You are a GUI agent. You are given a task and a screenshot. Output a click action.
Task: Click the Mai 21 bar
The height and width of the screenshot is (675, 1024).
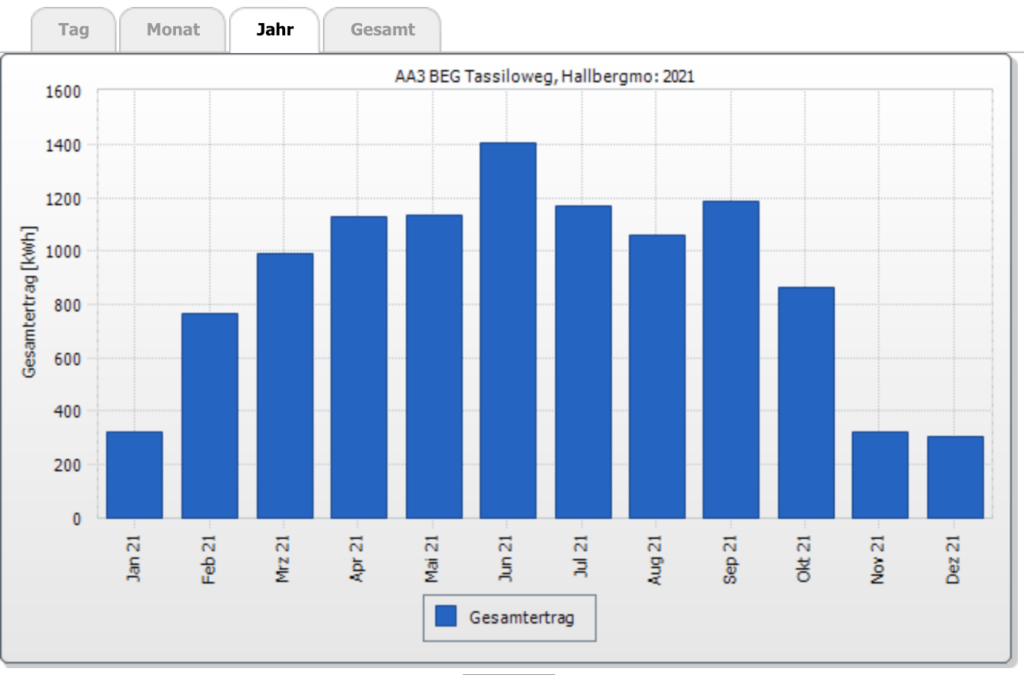click(x=434, y=366)
